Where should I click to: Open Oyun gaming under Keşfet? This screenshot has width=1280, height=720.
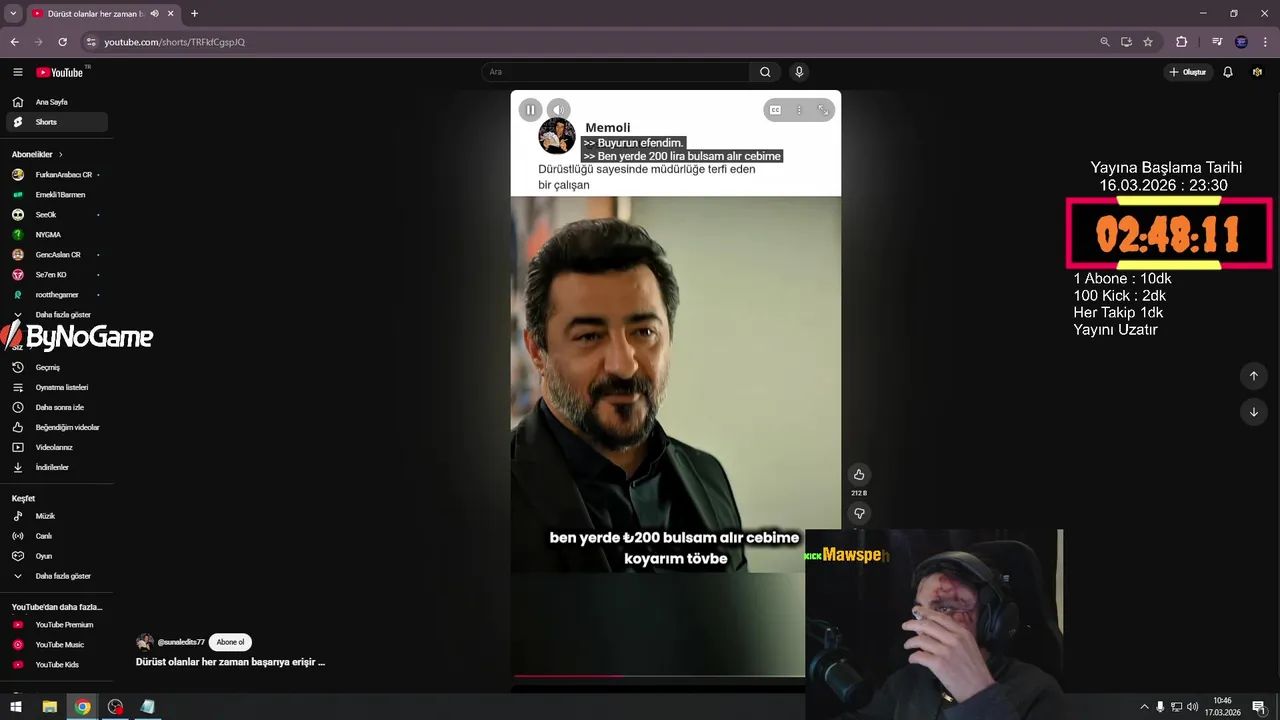pos(57,556)
